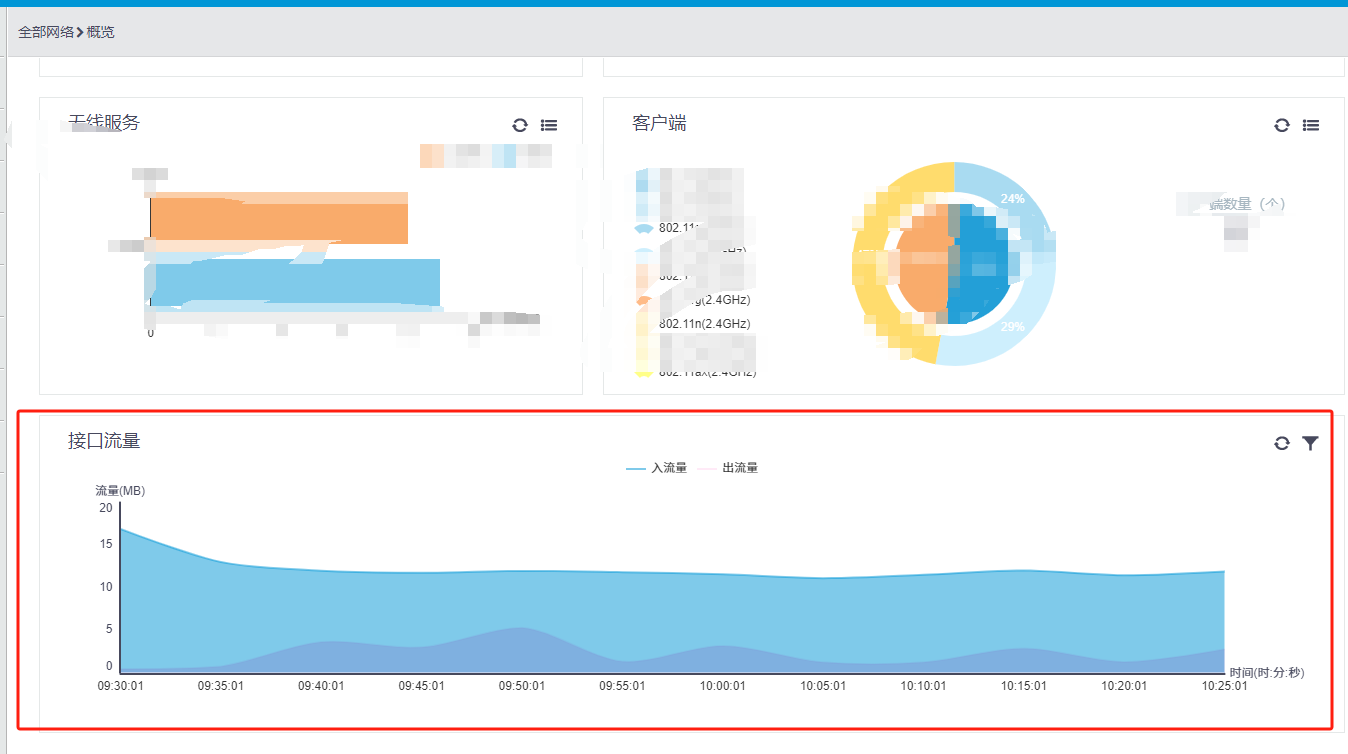Screen dimensions: 1348x754
Task: Click the 09:50:01 time label
Action: pyautogui.click(x=522, y=687)
